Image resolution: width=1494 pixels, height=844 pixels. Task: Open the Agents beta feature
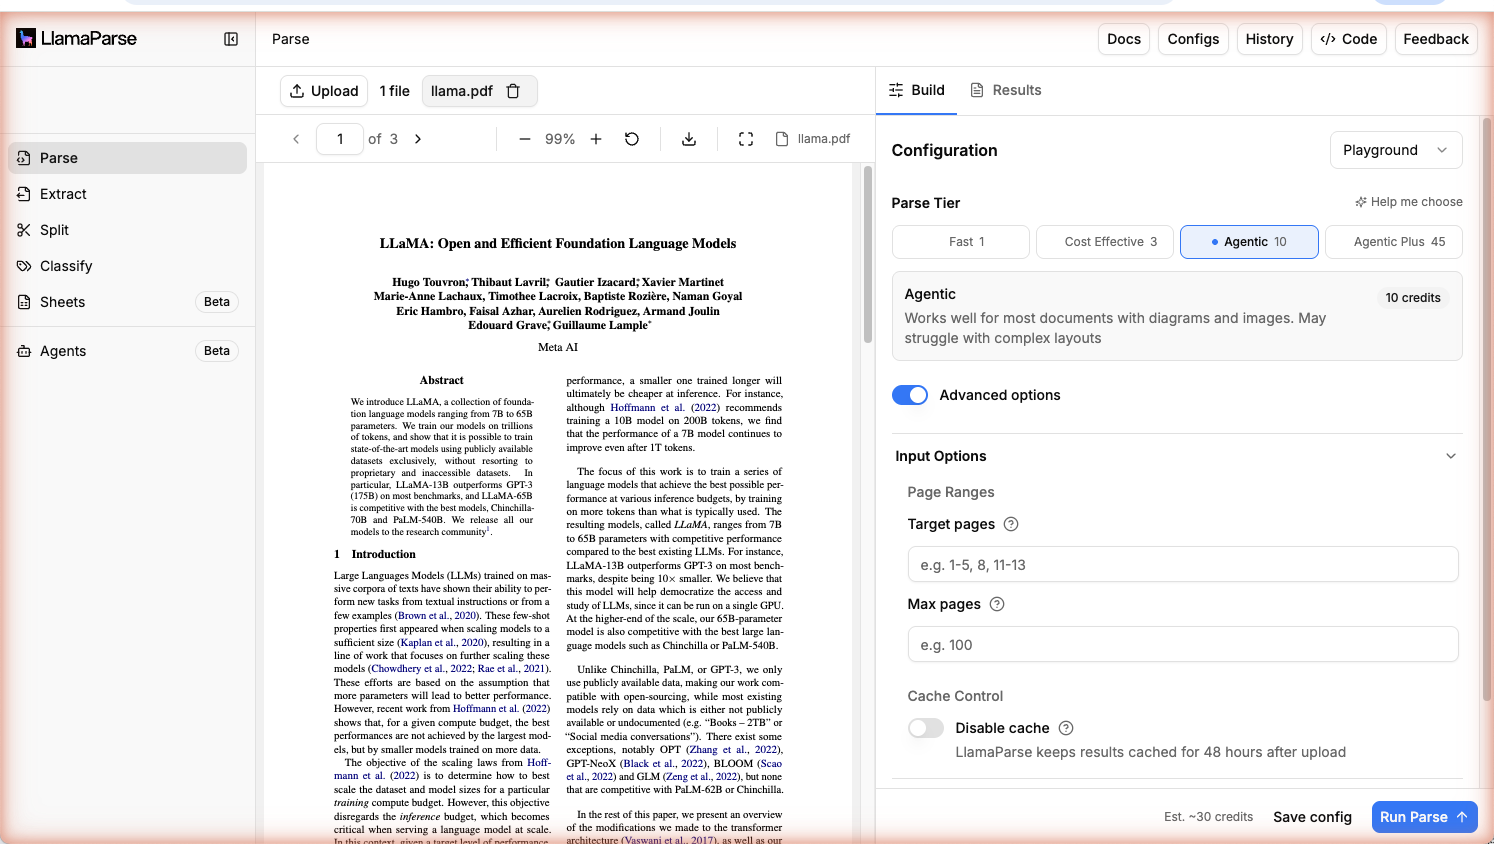pos(61,350)
